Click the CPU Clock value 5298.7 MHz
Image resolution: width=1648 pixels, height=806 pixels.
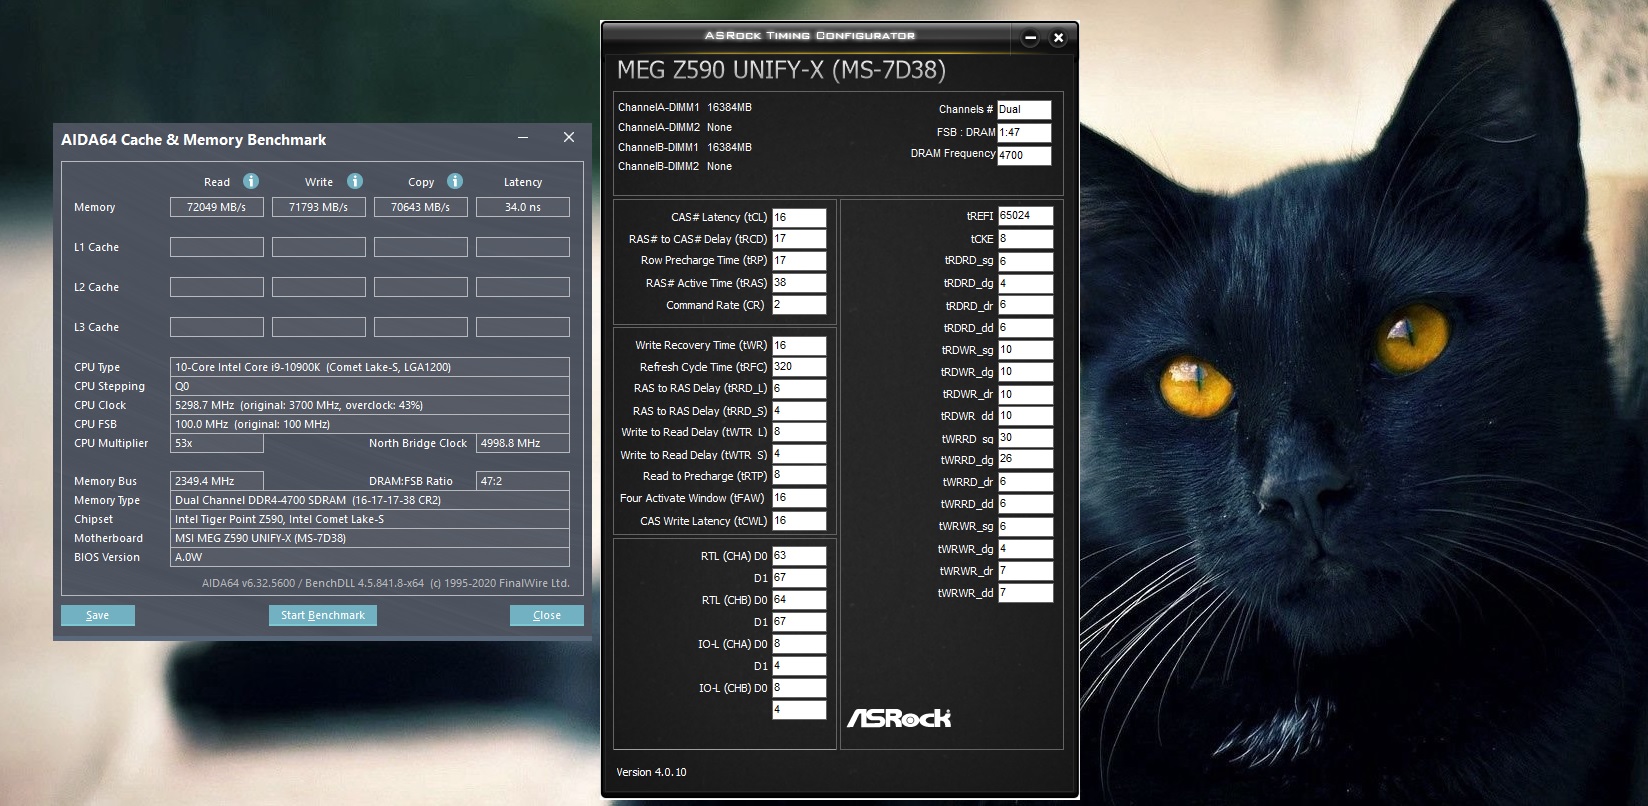coord(370,405)
